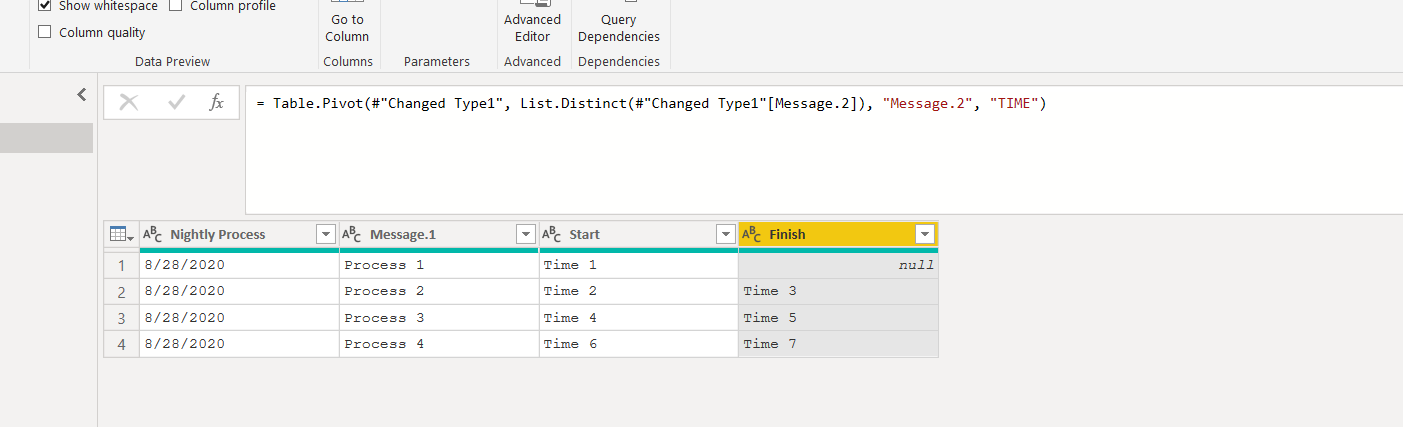The image size is (1403, 427).
Task: Click the Time 1 cell
Action: click(638, 265)
